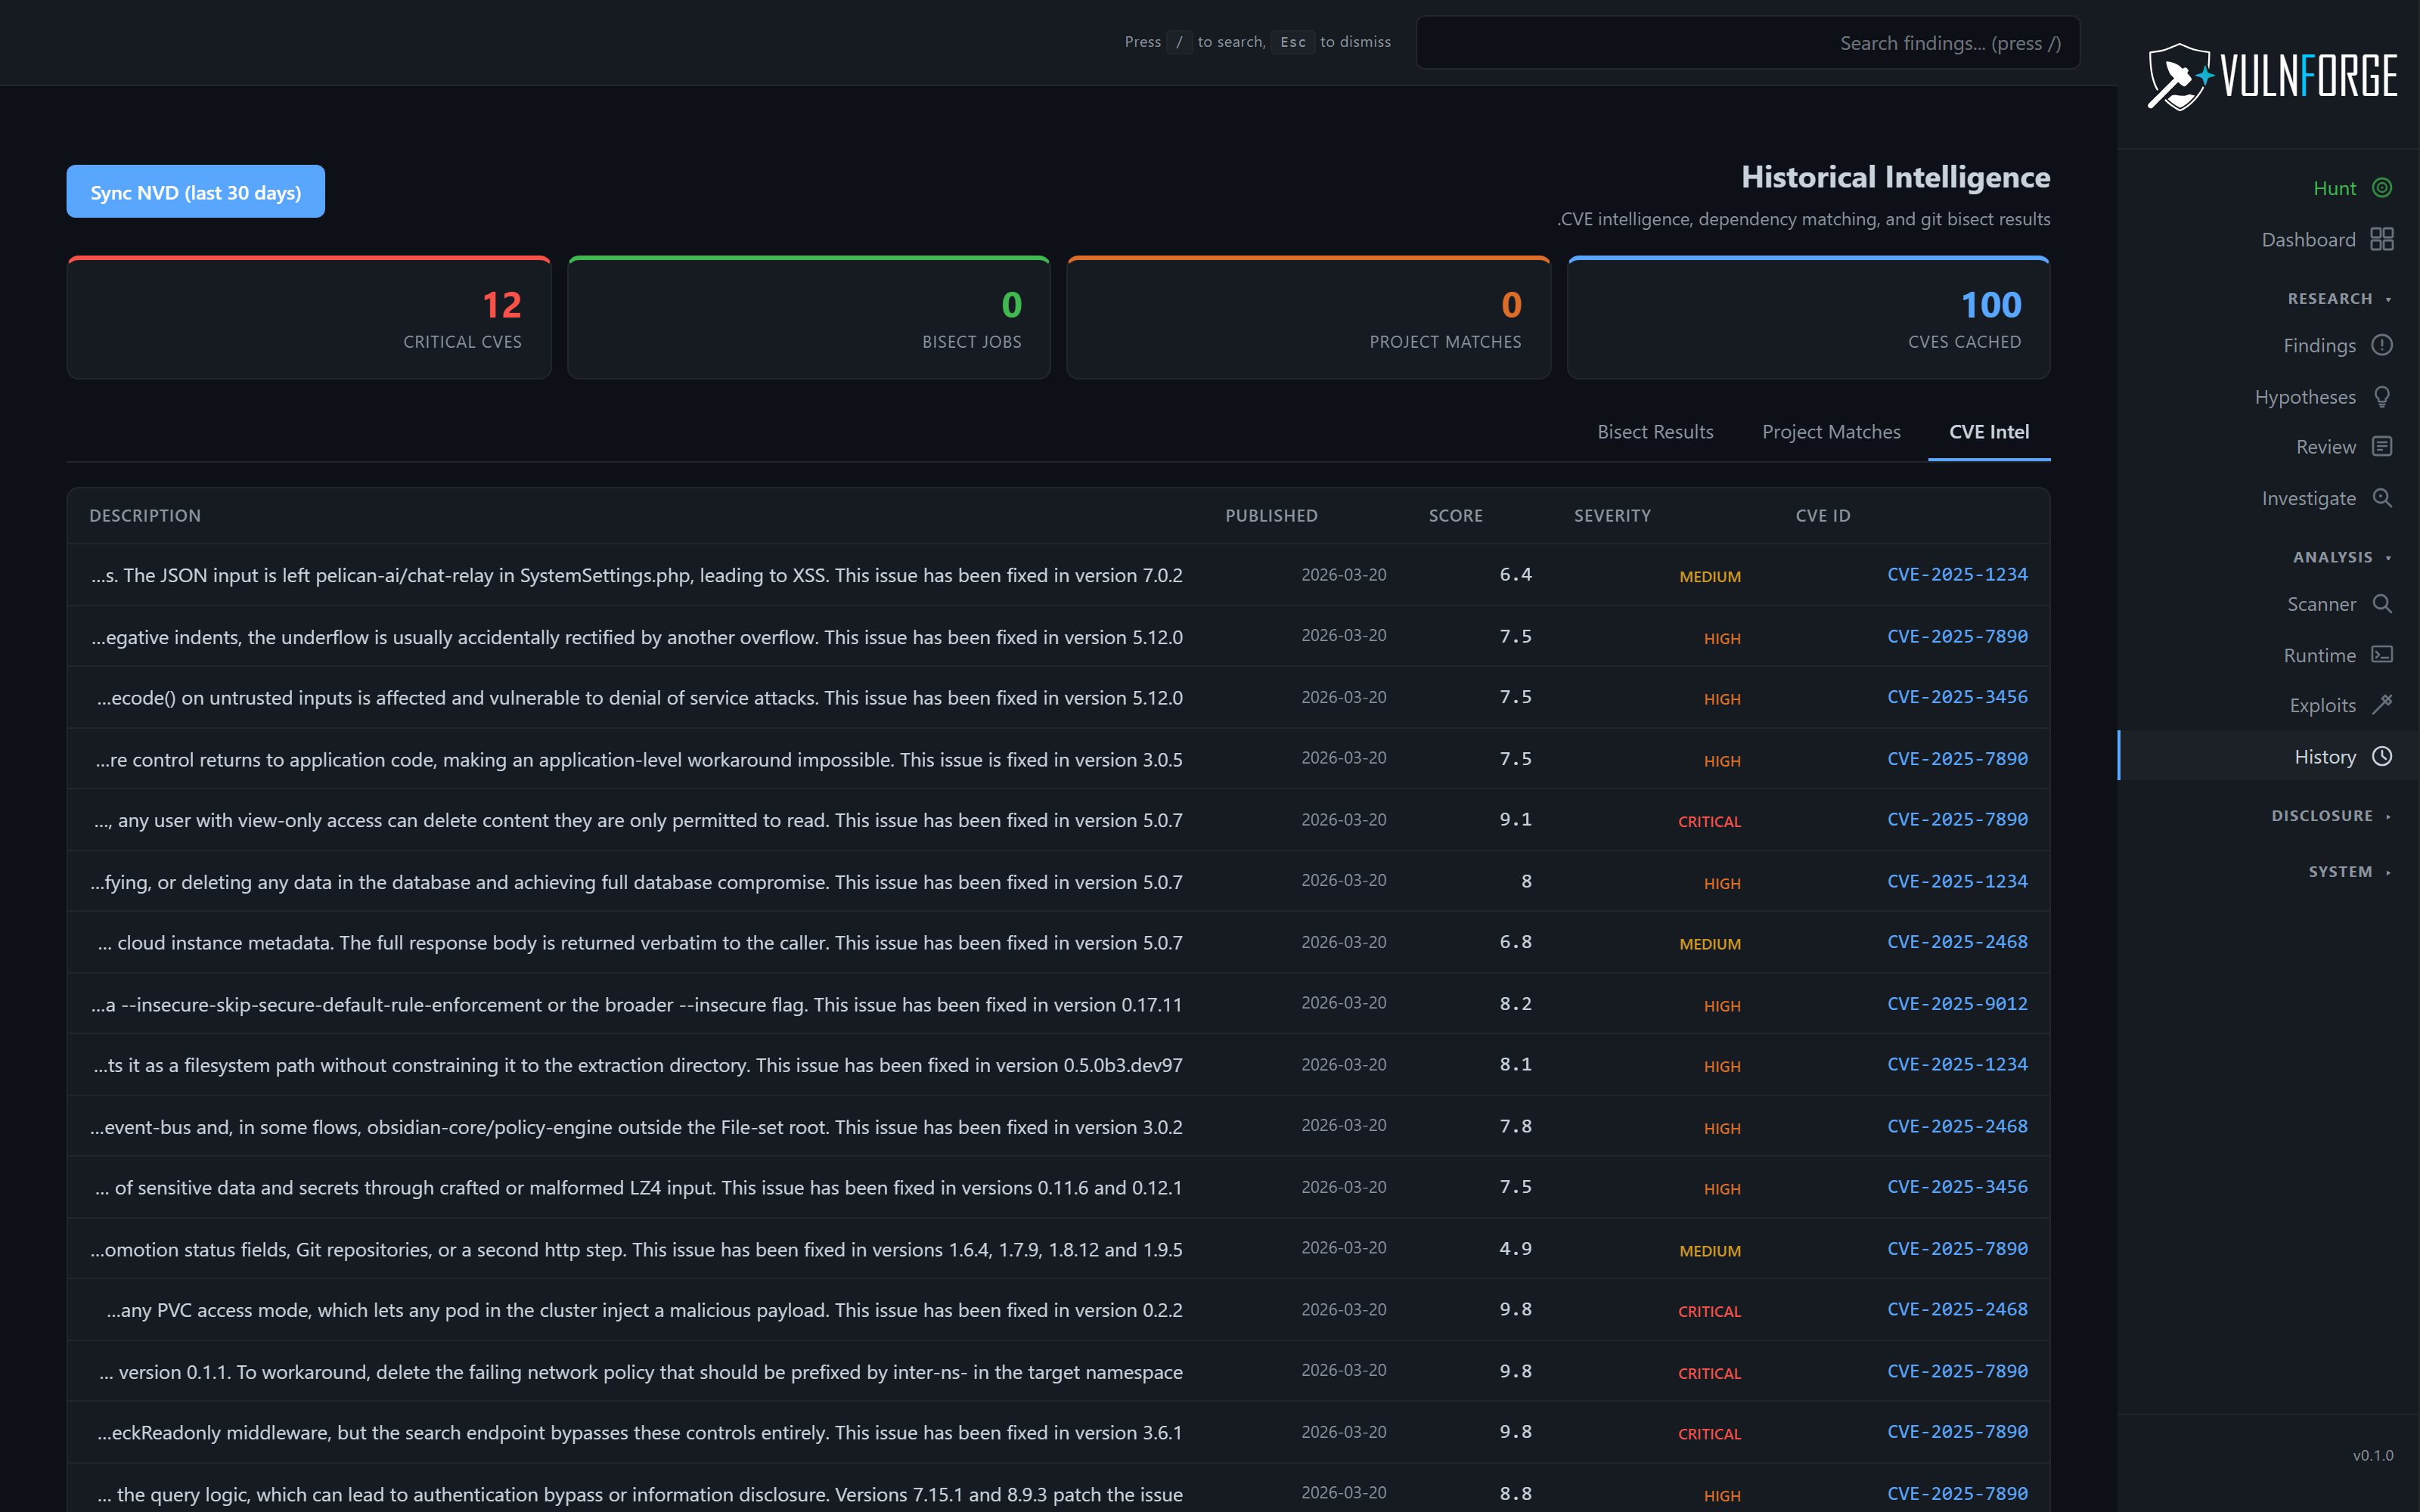Click the History clock icon
This screenshot has width=2420, height=1512.
[2383, 756]
